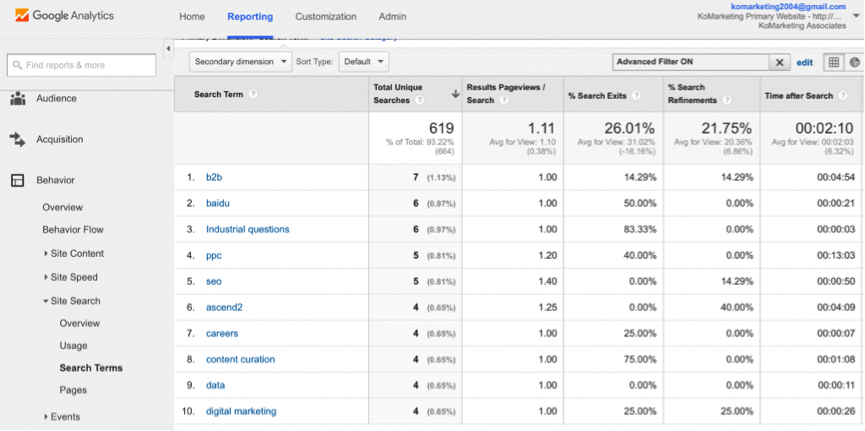The height and width of the screenshot is (431, 865).
Task: Open the ppc search term link
Action: (214, 256)
